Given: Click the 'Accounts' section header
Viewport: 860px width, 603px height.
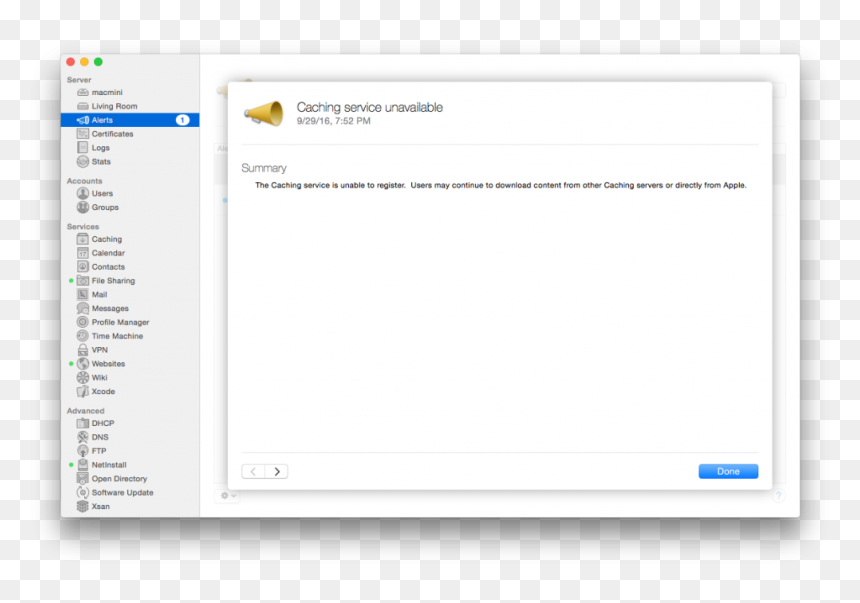Looking at the screenshot, I should point(84,181).
